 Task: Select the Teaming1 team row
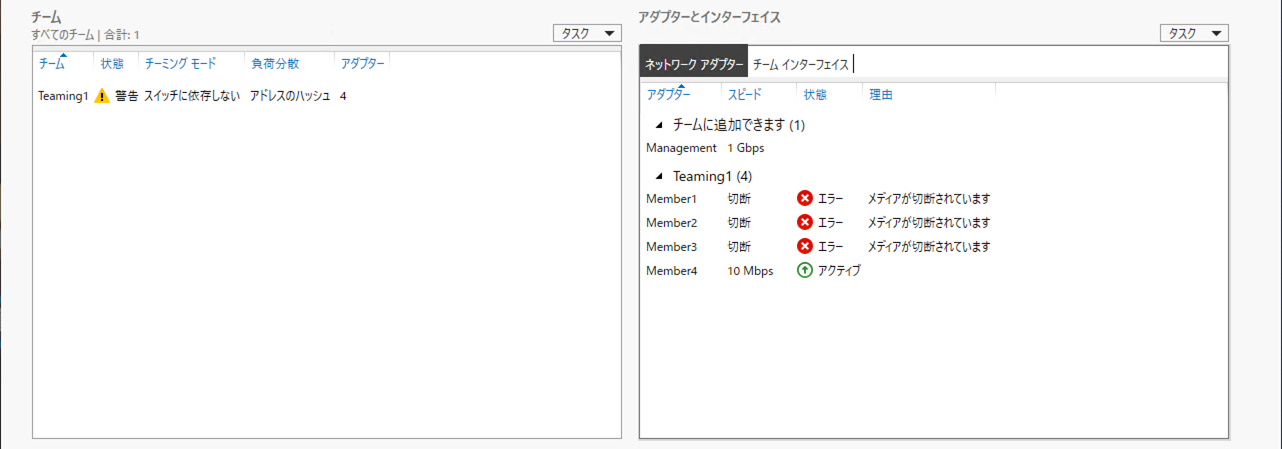(327, 97)
